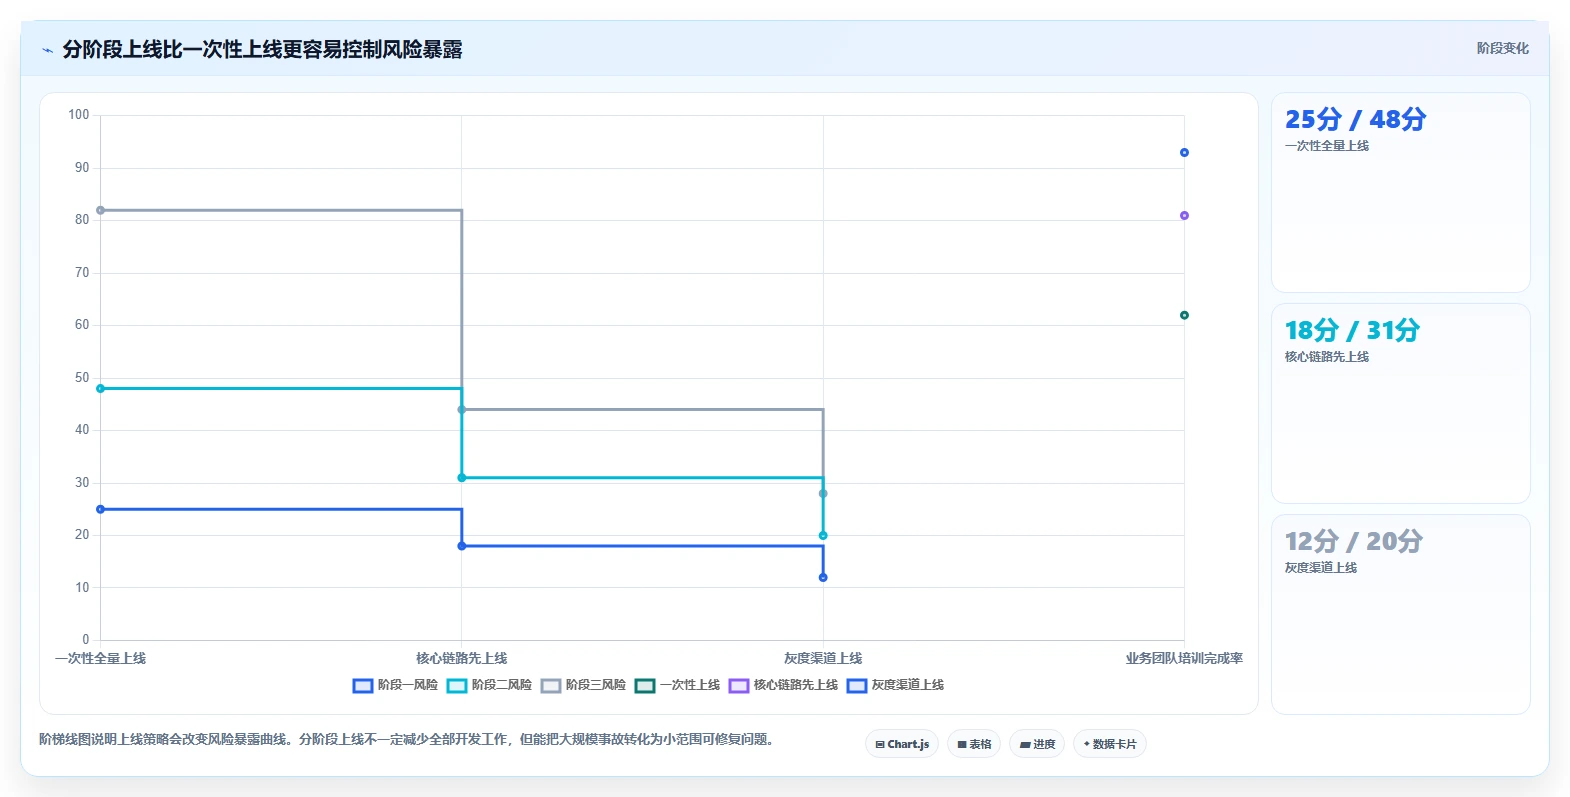Click the teal data point at 20
This screenshot has width=1570, height=797.
(823, 535)
